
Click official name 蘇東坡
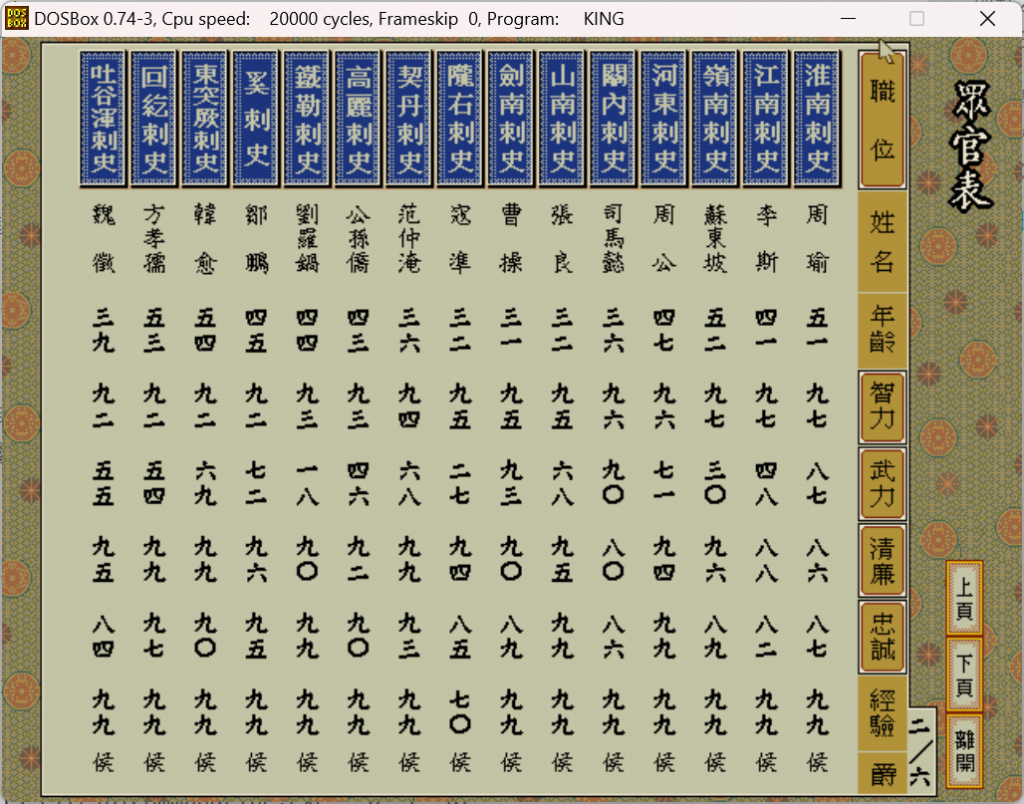[715, 238]
